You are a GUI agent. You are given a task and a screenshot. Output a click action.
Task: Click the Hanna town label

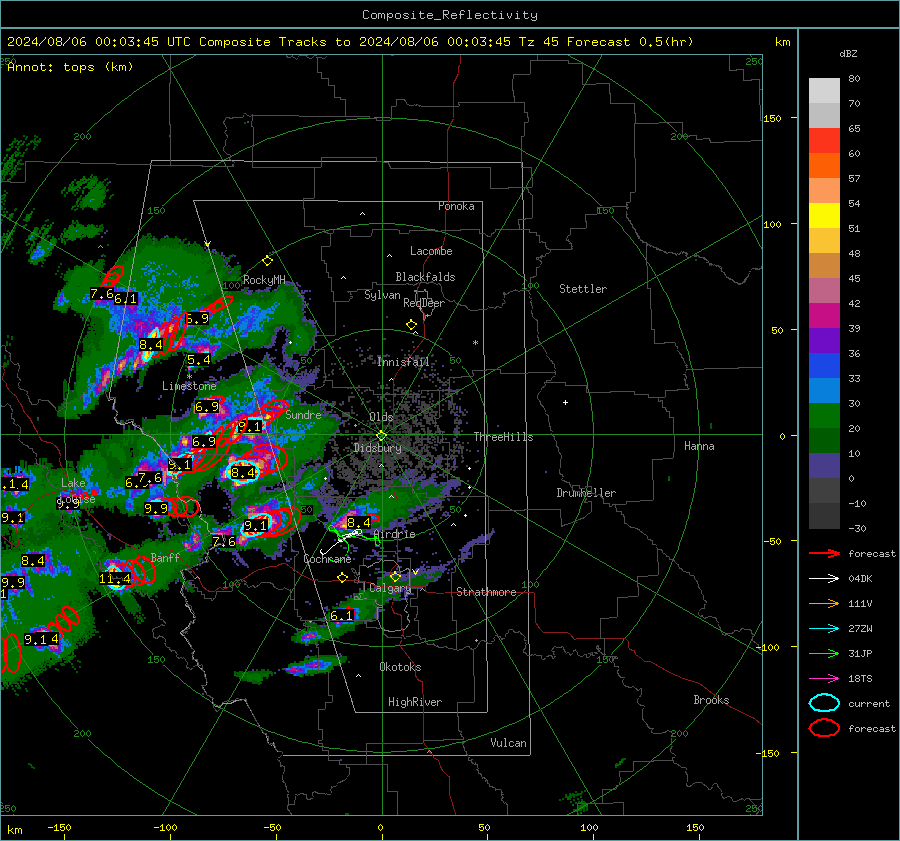pyautogui.click(x=699, y=446)
